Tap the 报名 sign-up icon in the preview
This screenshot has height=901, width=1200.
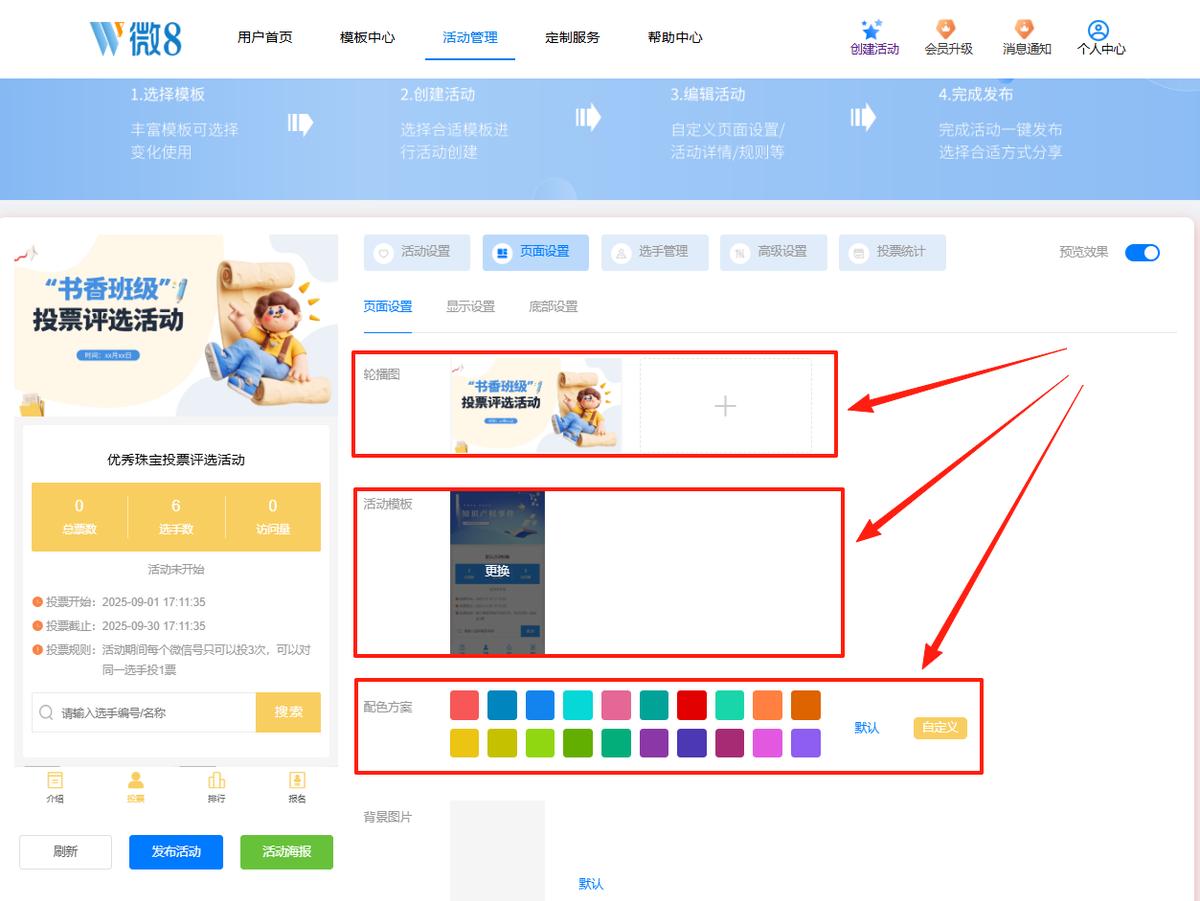297,780
